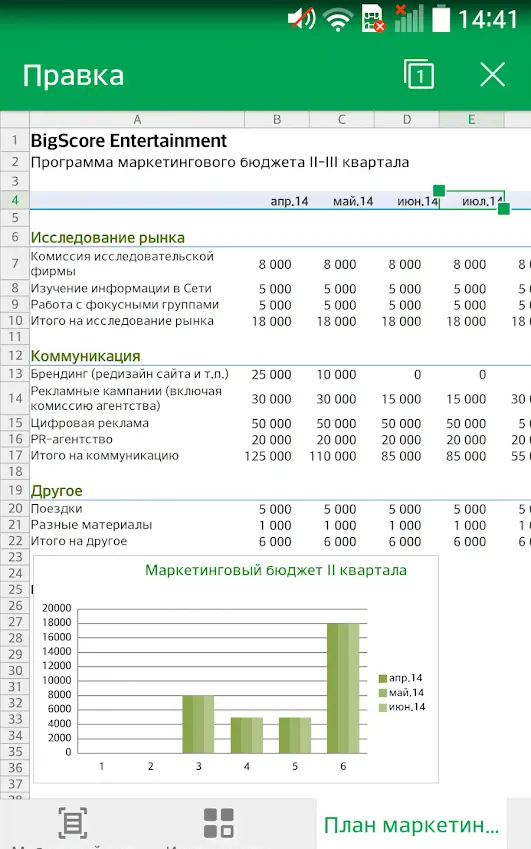Select column B header
The height and width of the screenshot is (849, 531).
pyautogui.click(x=277, y=119)
